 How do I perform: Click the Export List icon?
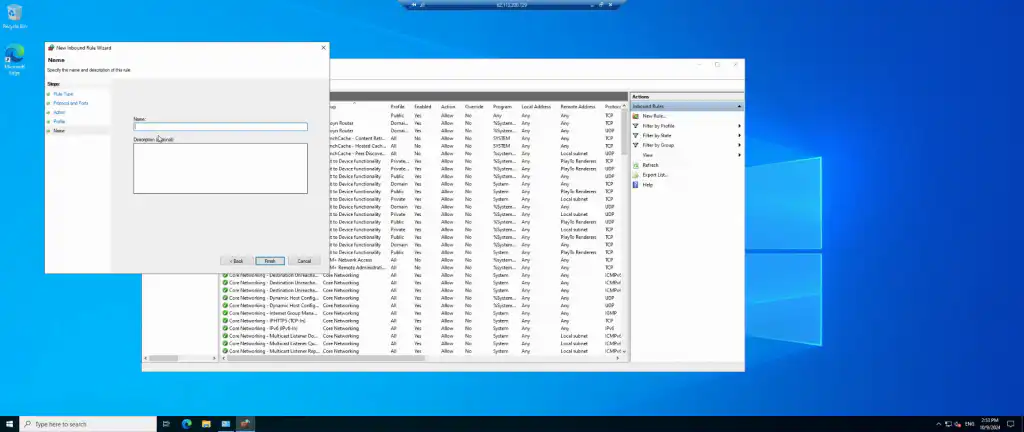[635, 175]
